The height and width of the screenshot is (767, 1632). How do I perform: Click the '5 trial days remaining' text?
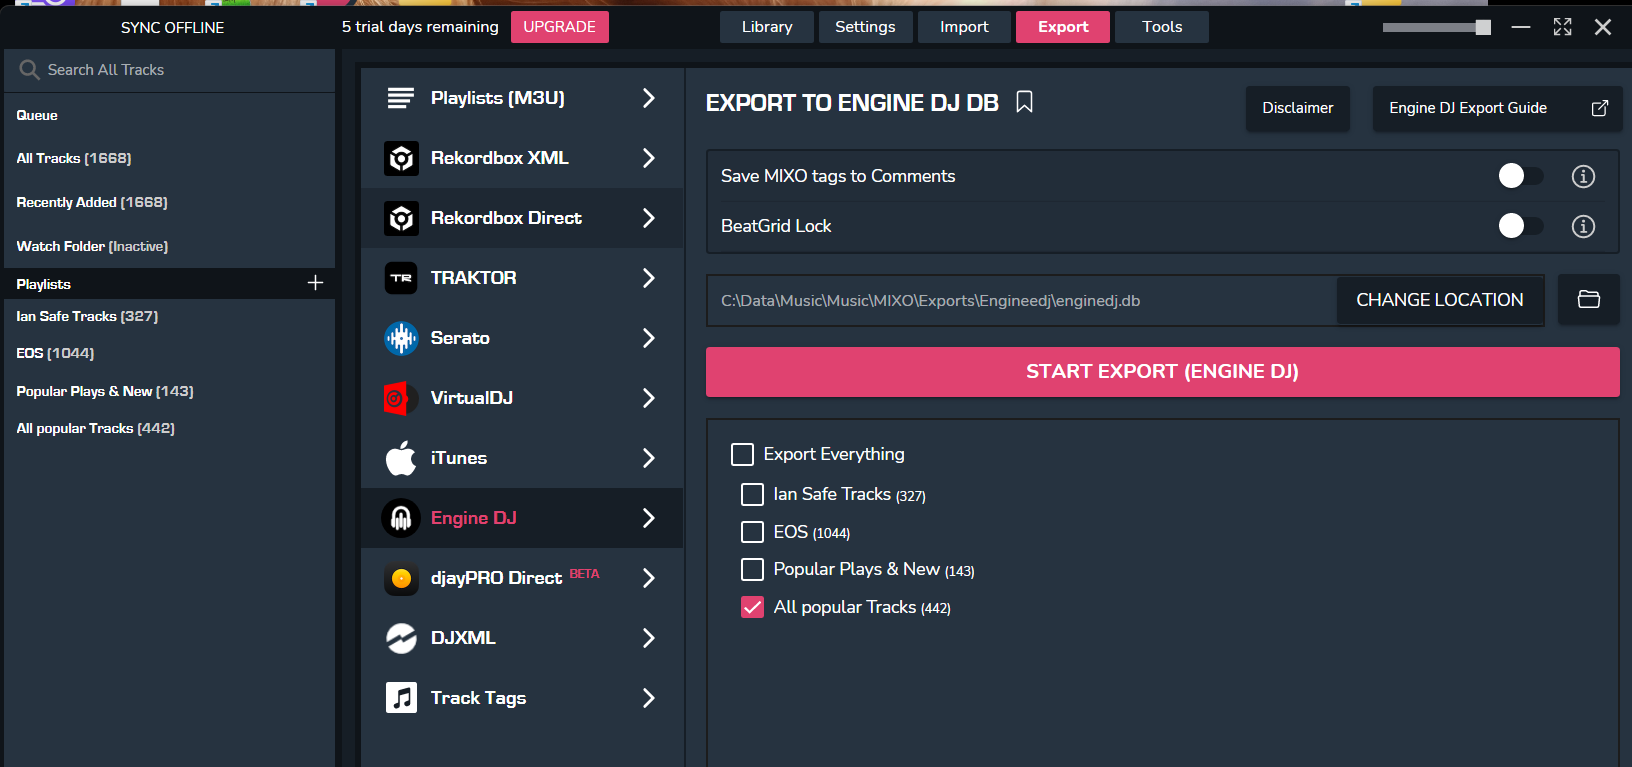click(x=420, y=27)
